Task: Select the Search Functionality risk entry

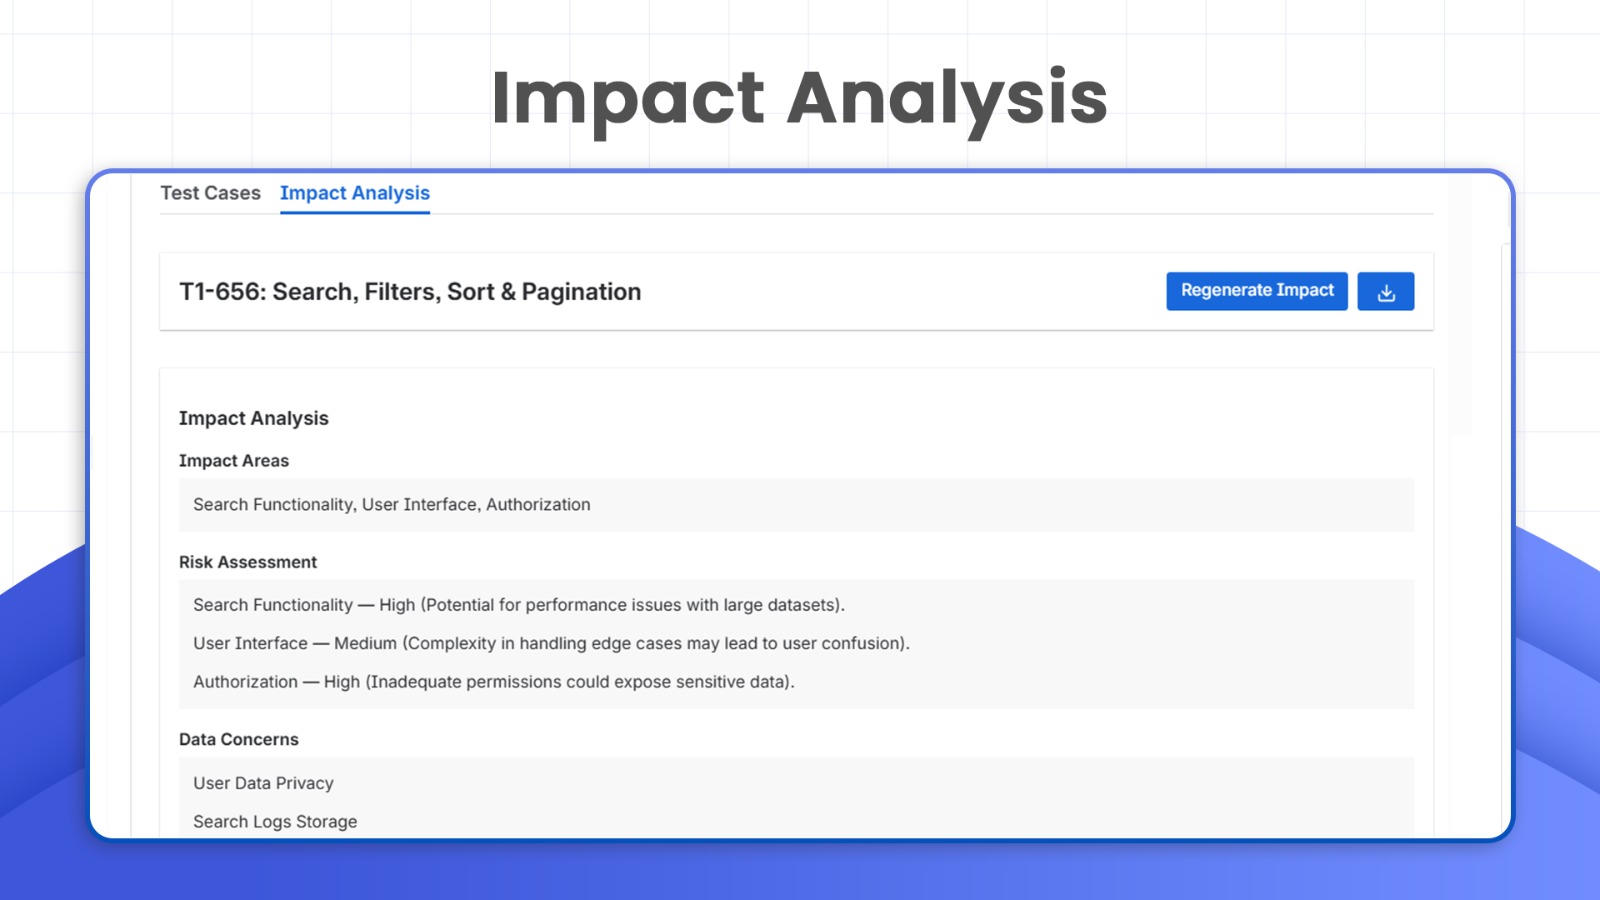Action: click(x=519, y=605)
